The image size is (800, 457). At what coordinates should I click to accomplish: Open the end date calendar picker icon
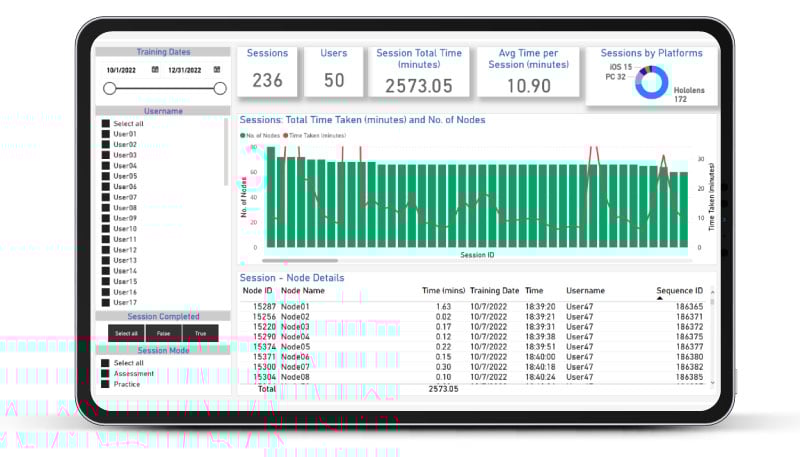point(217,70)
